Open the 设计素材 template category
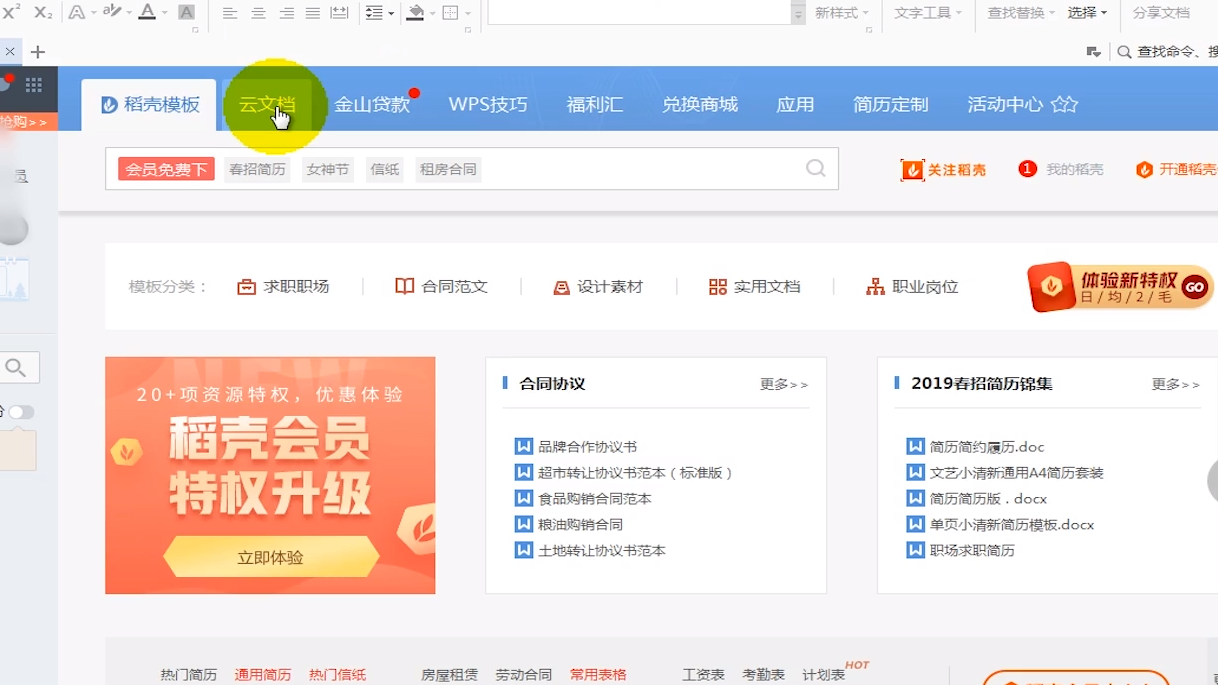Viewport: 1218px width, 685px height. pos(598,287)
